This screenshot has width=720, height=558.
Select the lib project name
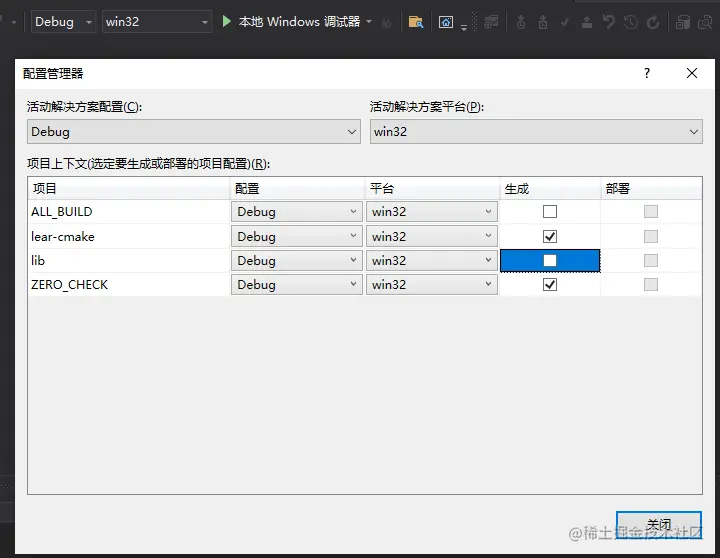coord(38,260)
